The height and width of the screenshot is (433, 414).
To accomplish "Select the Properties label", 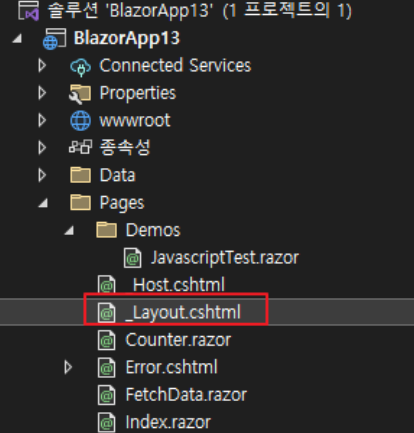I will tap(138, 93).
